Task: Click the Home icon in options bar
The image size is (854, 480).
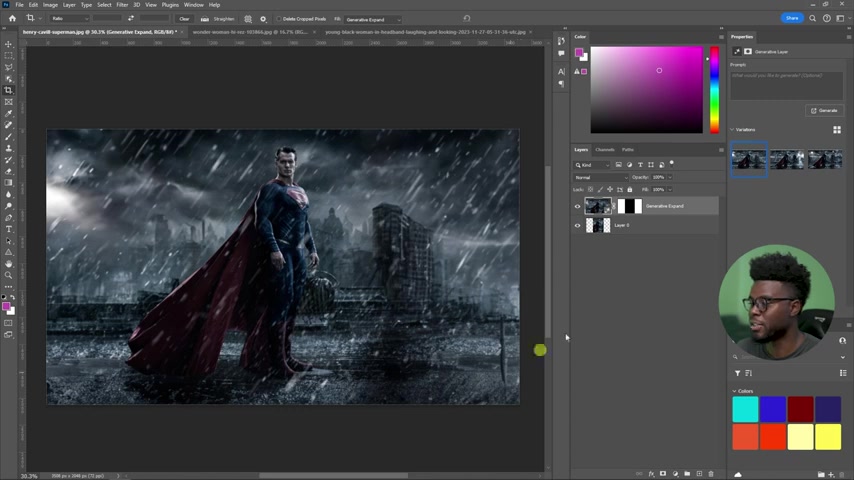Action: 12,19
